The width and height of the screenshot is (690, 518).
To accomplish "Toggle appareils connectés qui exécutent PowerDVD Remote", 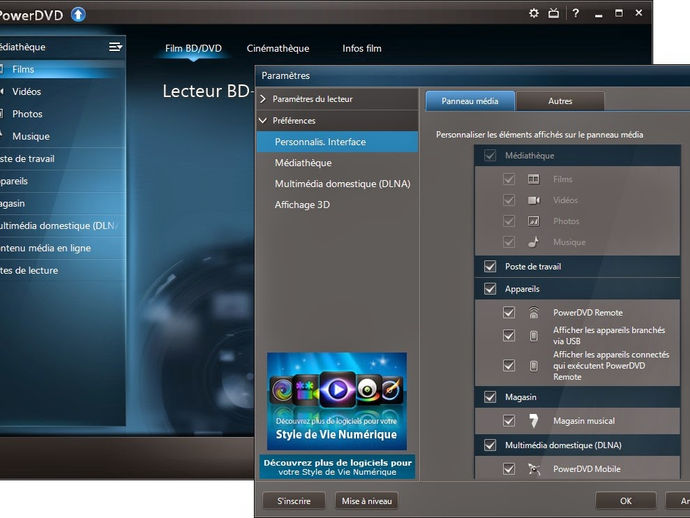I will coord(509,366).
